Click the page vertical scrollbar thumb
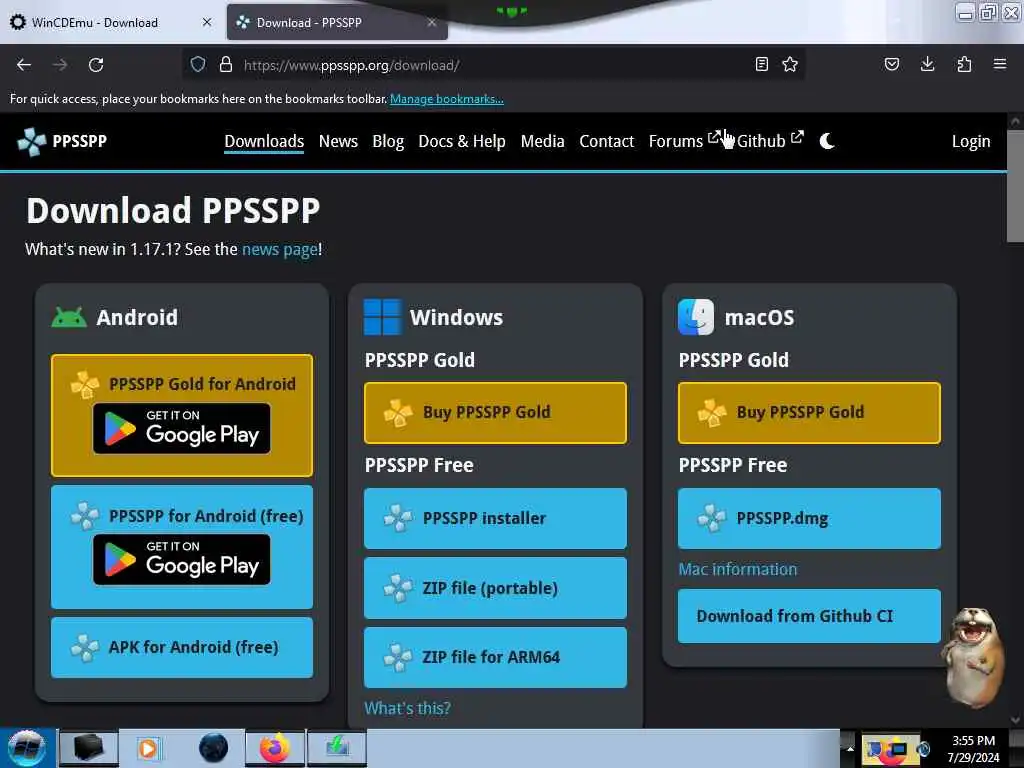This screenshot has height=768, width=1024. pos(1015,186)
